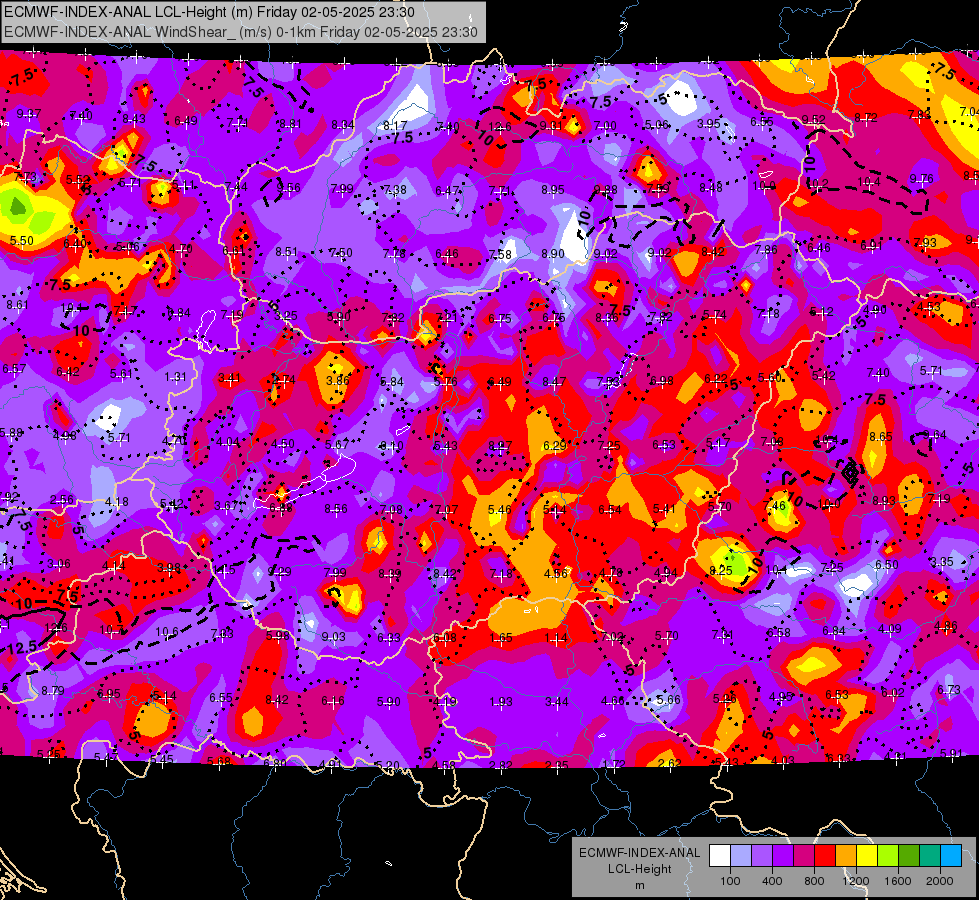Click the wind shear value '8.17'
This screenshot has height=900, width=979.
[x=395, y=126]
